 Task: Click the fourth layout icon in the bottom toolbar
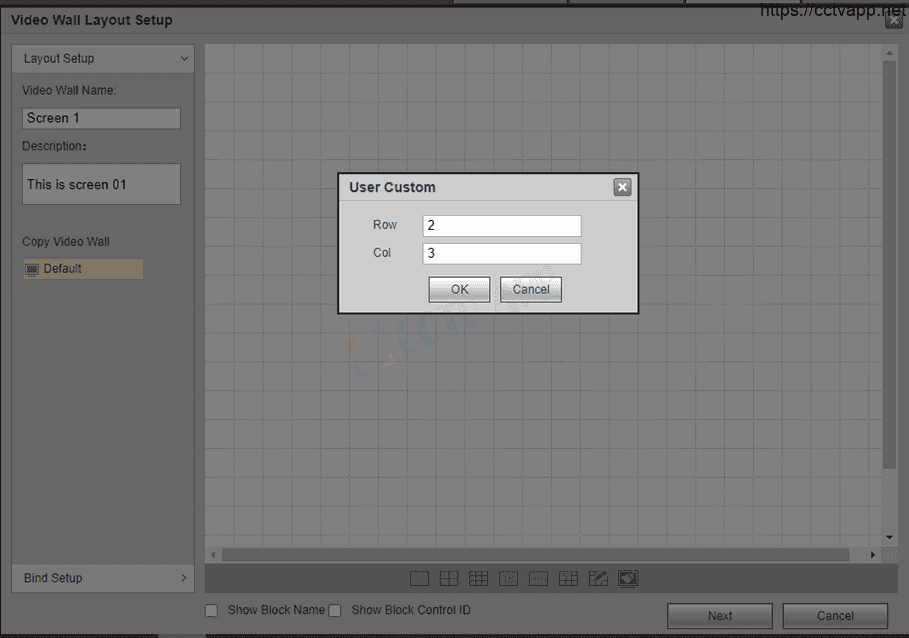(509, 578)
